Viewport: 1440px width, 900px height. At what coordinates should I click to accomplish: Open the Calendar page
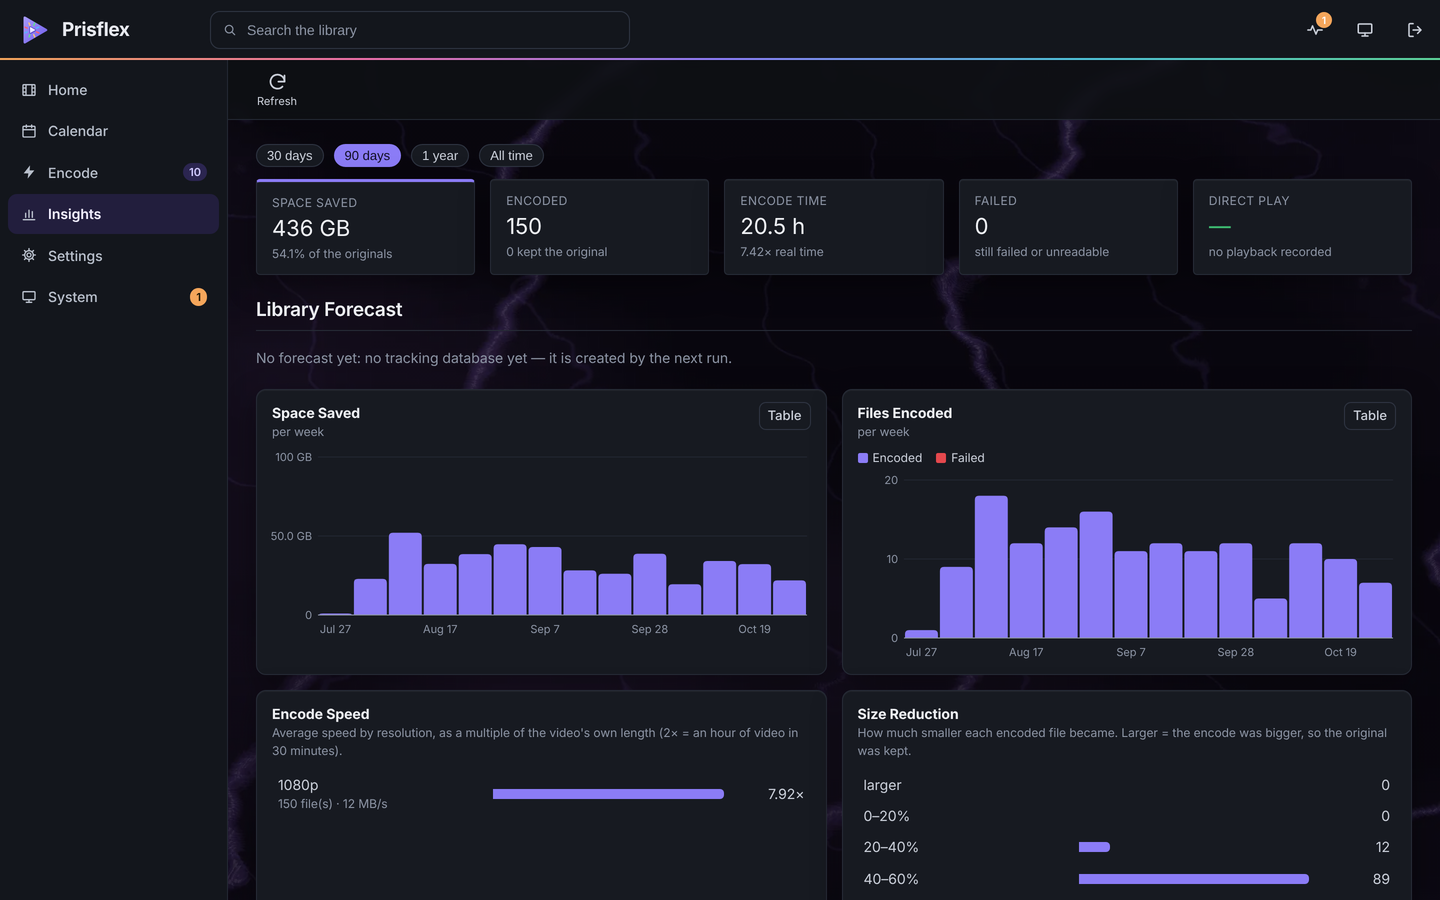[x=113, y=131]
